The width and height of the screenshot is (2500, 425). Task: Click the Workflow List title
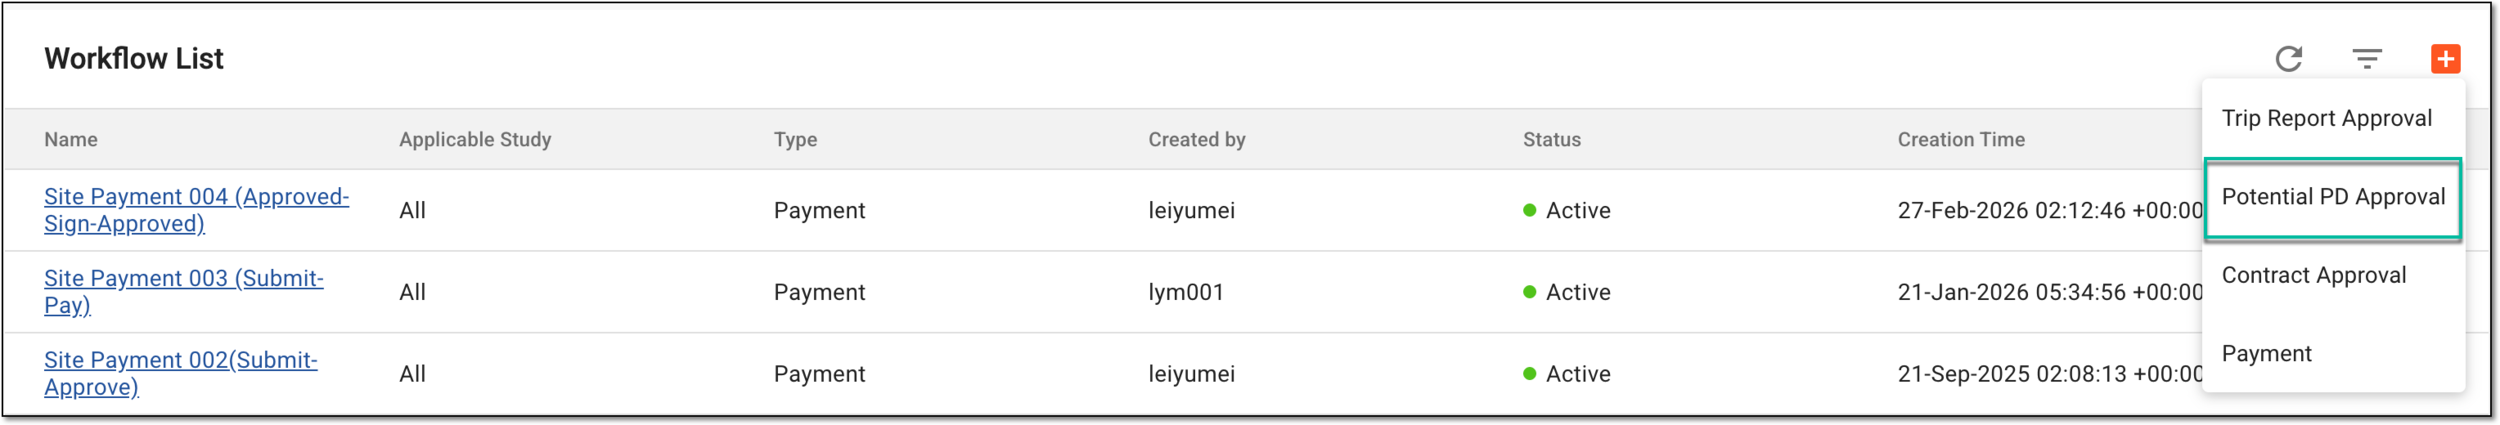[134, 59]
